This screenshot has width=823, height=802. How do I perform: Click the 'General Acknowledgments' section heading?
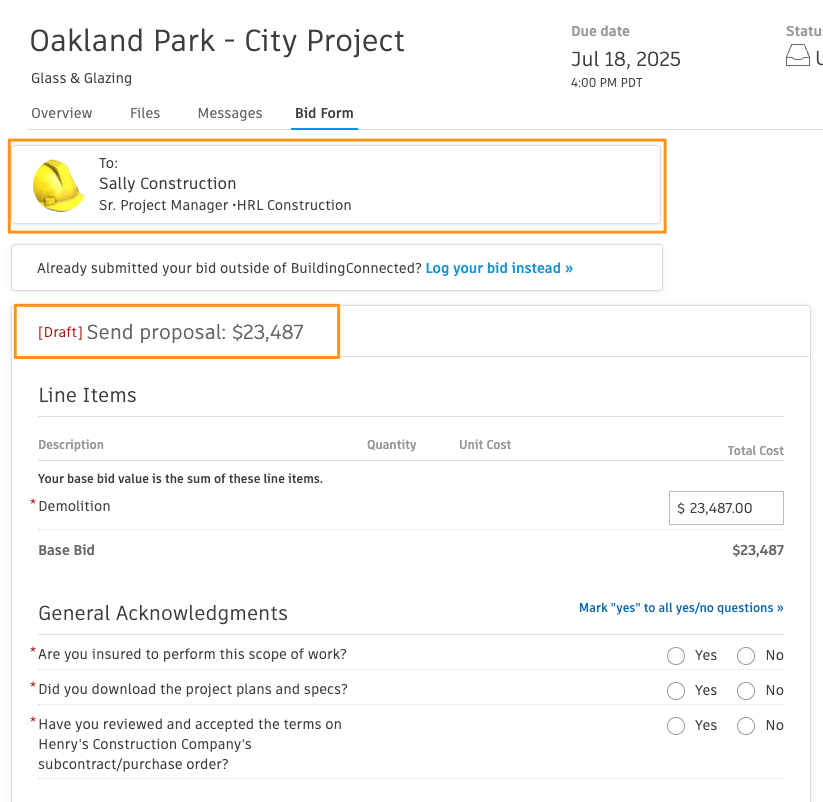click(x=163, y=613)
